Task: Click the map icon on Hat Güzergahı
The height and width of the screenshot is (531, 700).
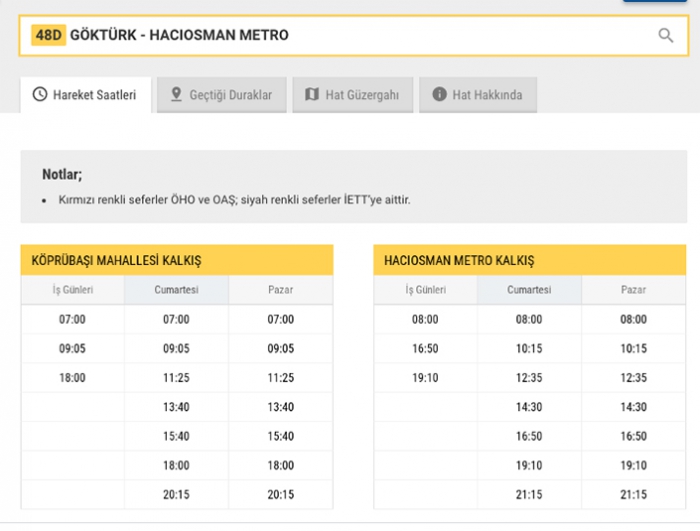Action: [312, 94]
